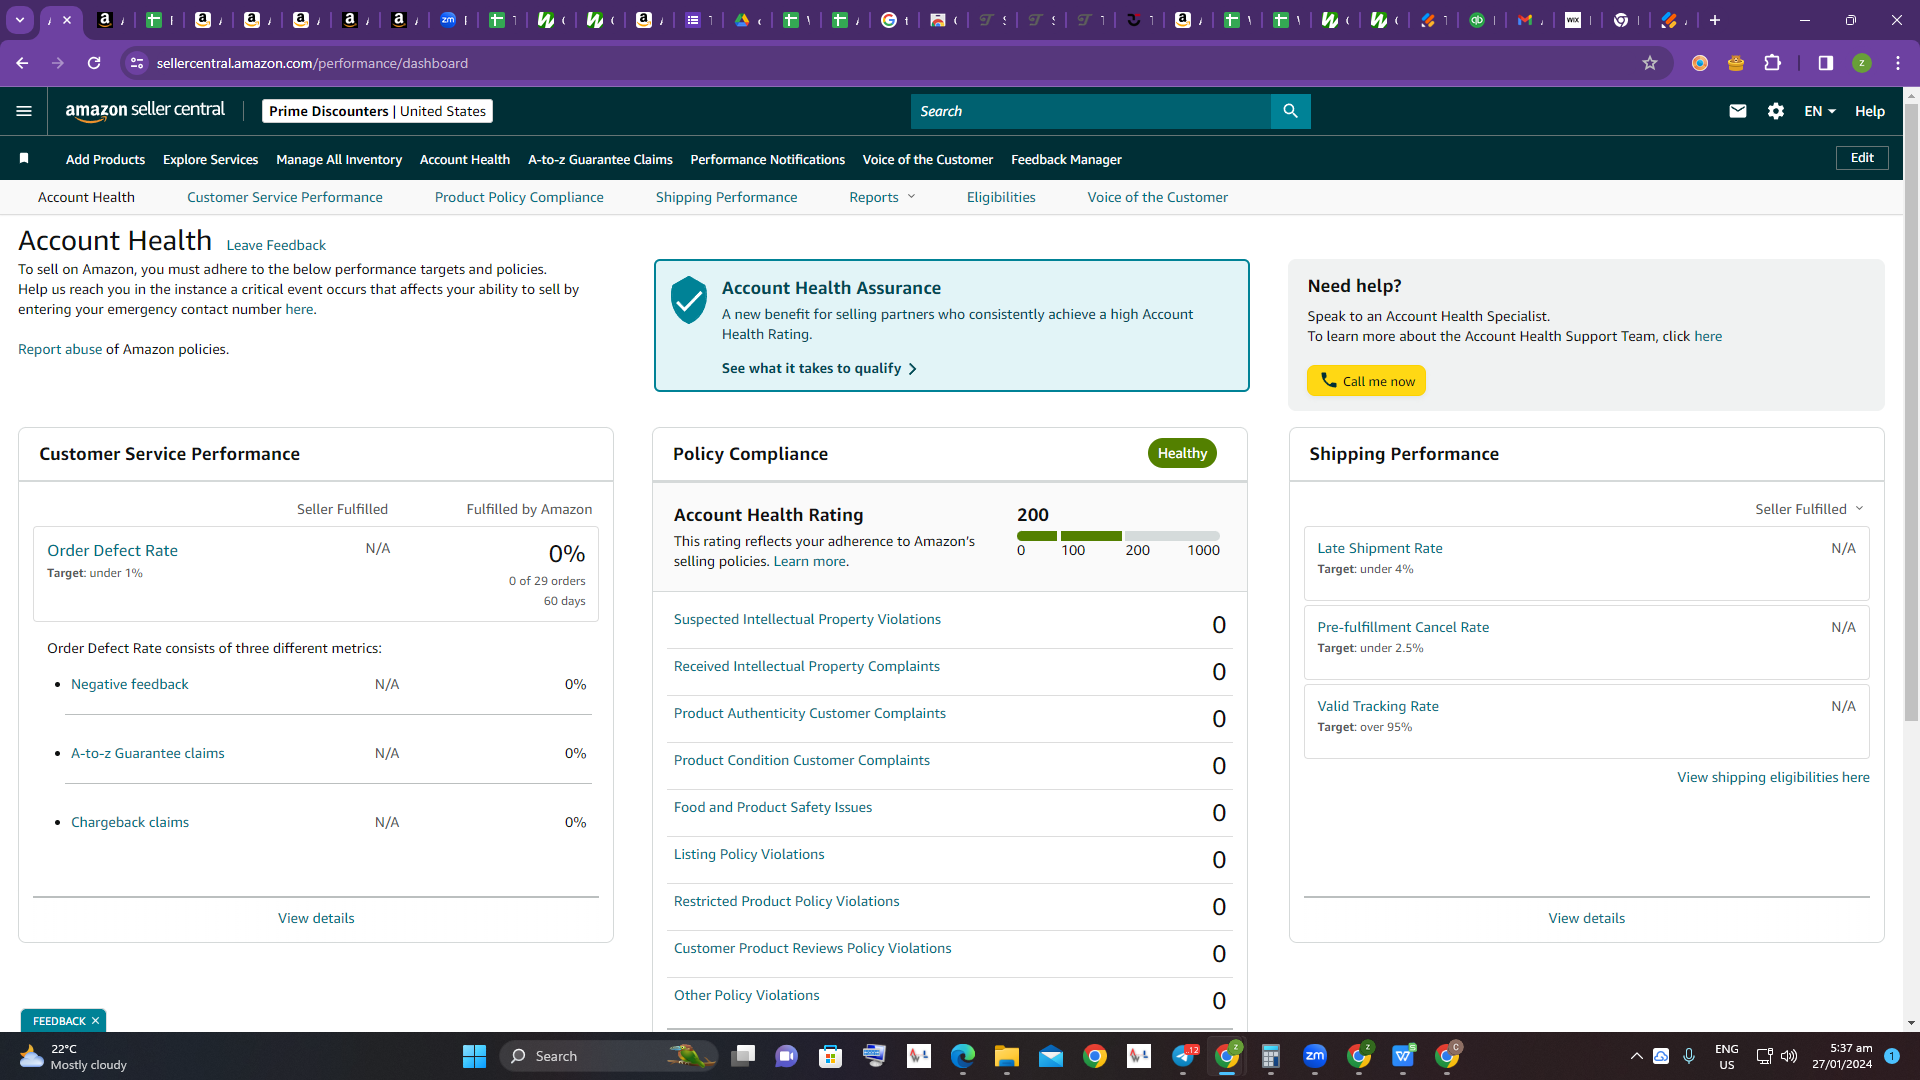The image size is (1920, 1080).
Task: Click the Healthy status badge
Action: coord(1182,453)
